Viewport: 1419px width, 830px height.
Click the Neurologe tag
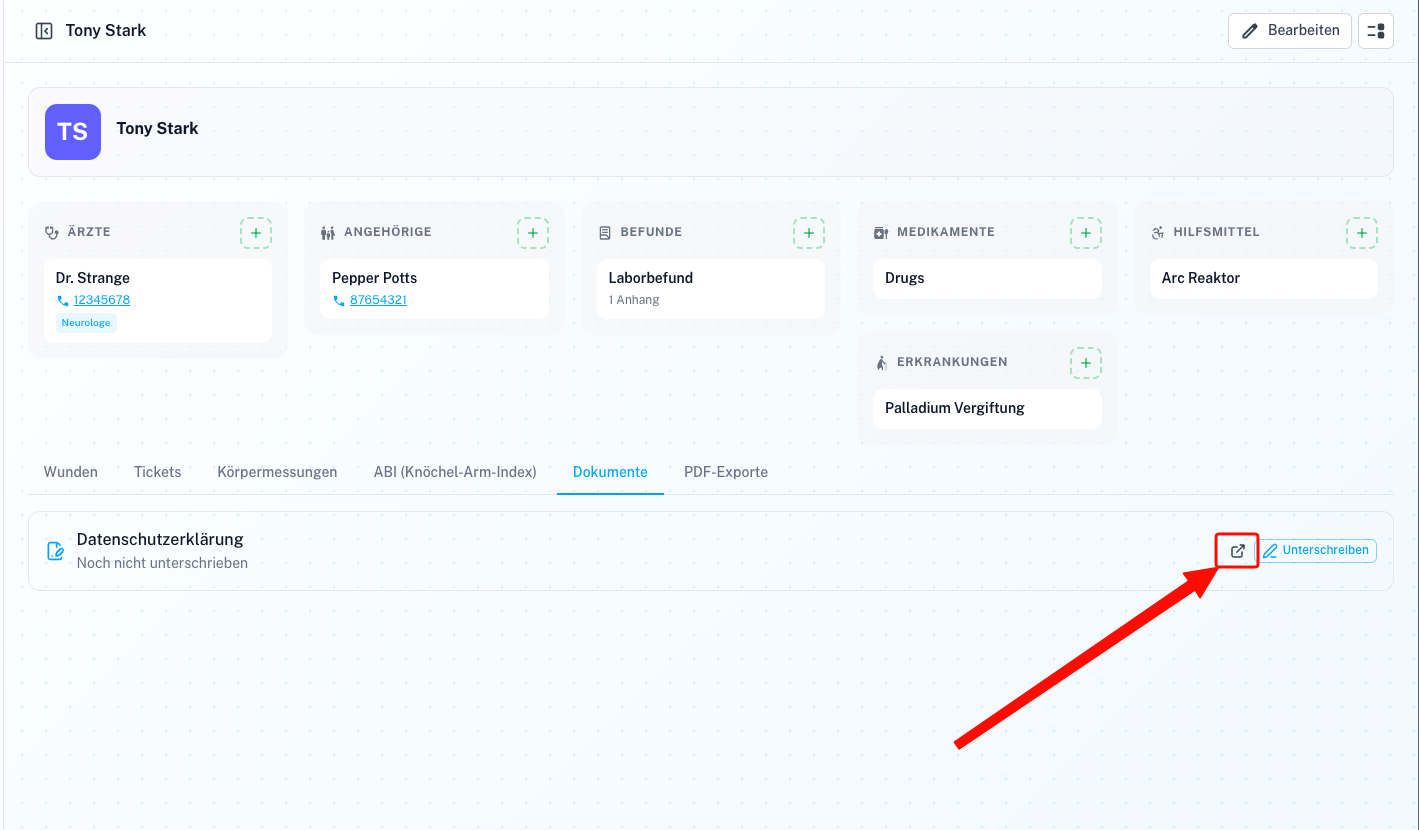pos(86,323)
